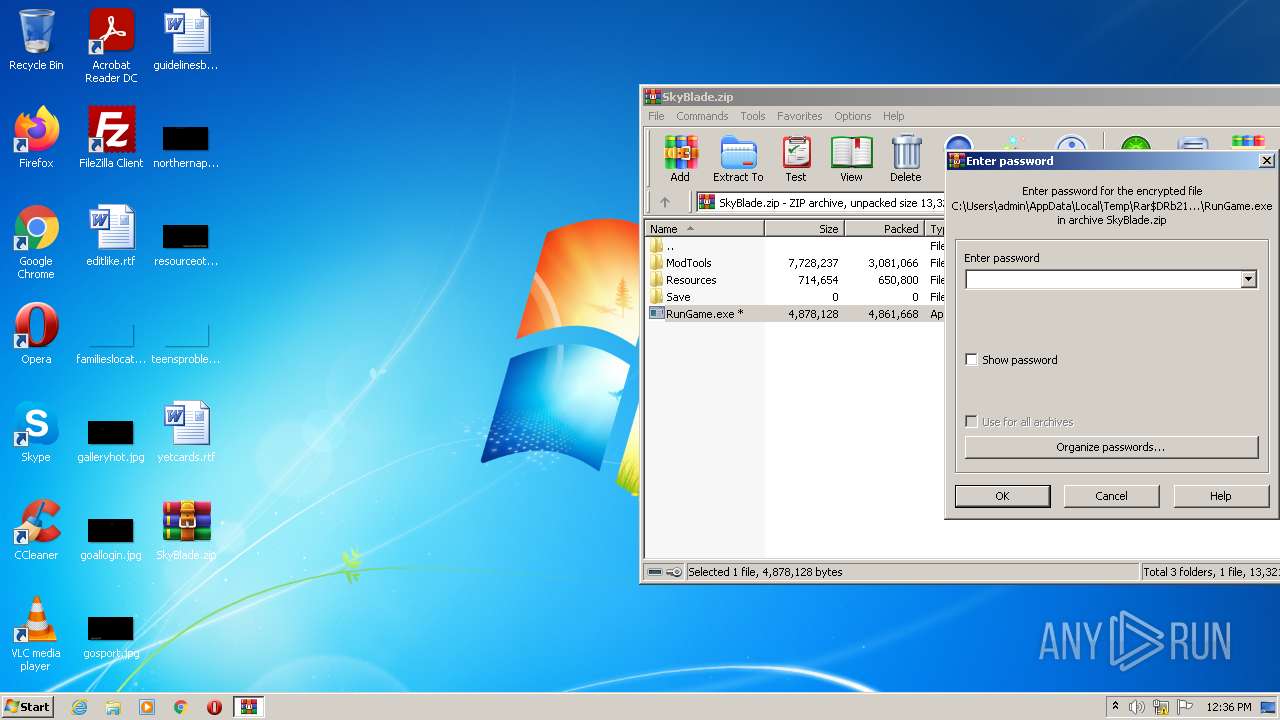This screenshot has height=720, width=1280.
Task: Open CCleaner desktop shortcut
Action: (x=36, y=529)
